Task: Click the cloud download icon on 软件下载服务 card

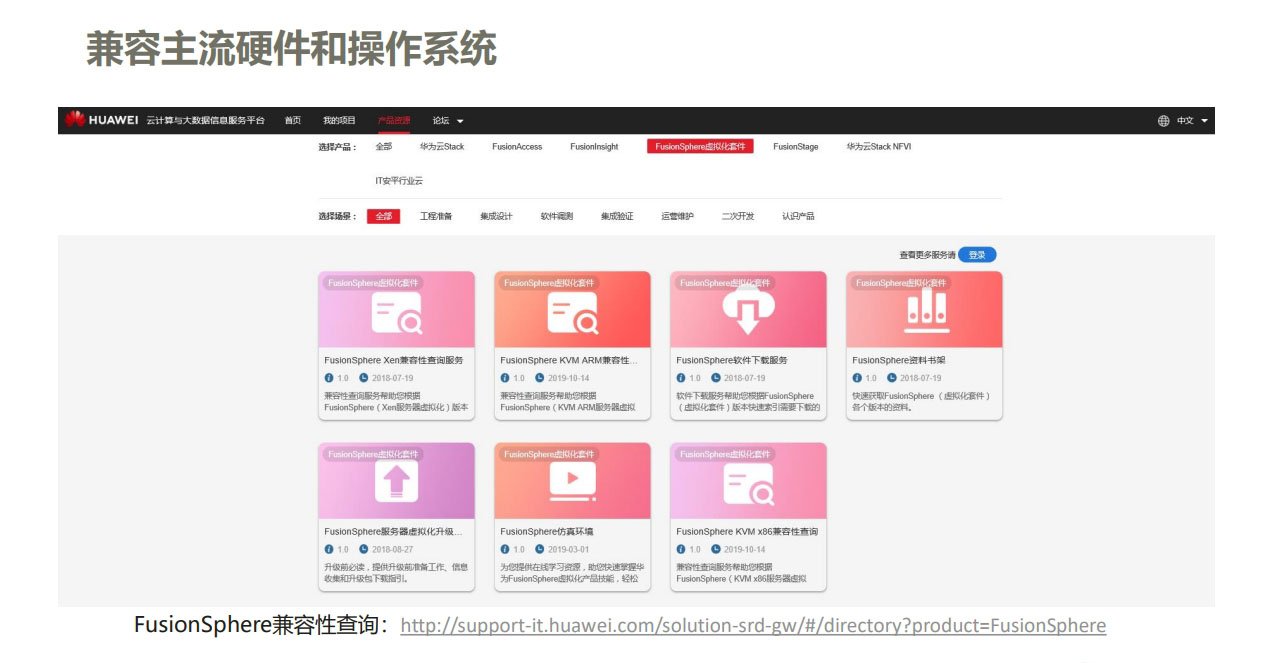Action: coord(749,313)
